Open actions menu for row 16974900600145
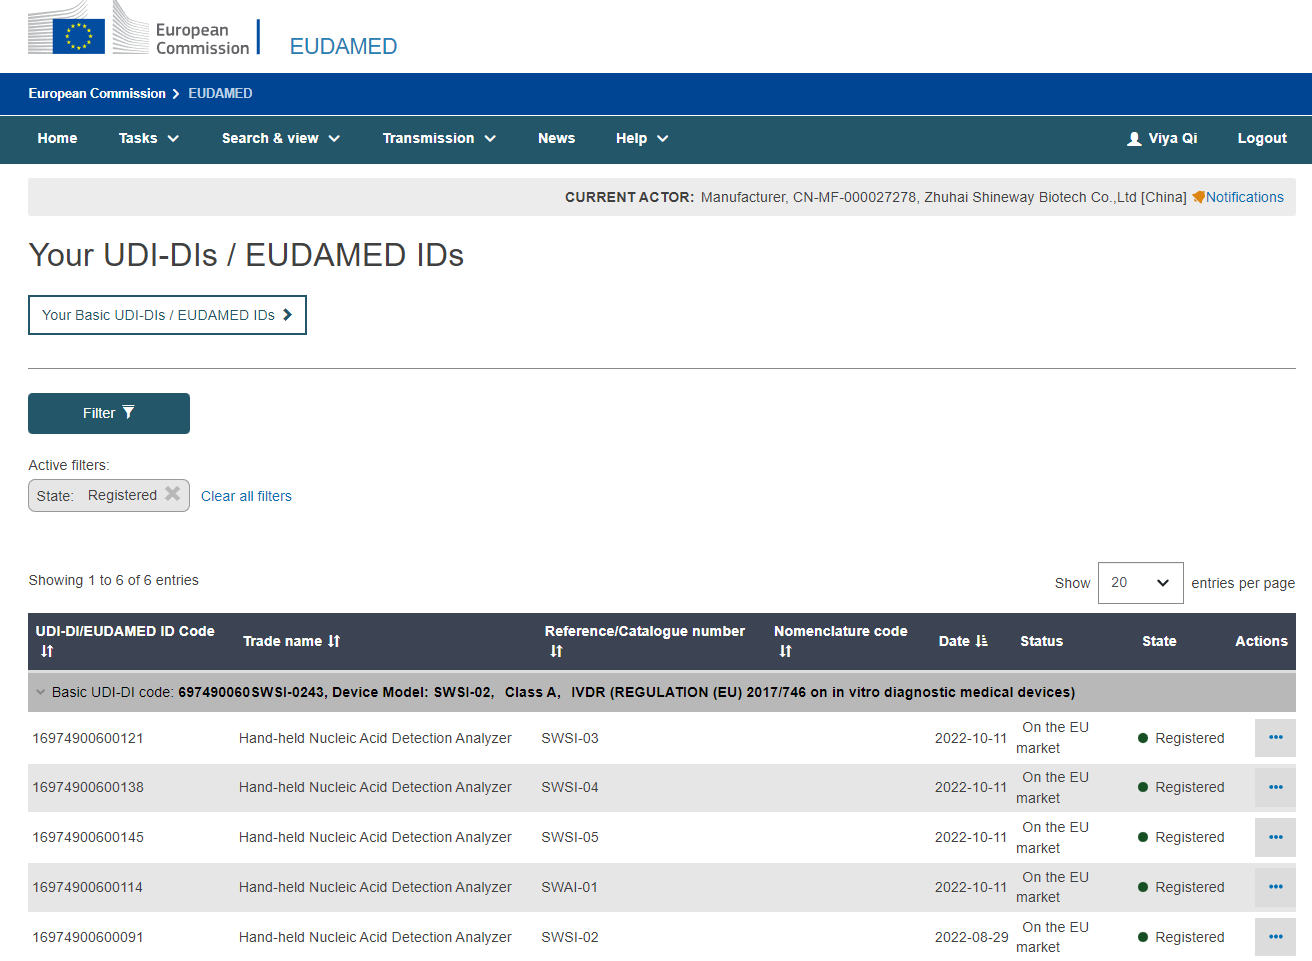Viewport: 1312px width, 961px height. click(x=1275, y=837)
